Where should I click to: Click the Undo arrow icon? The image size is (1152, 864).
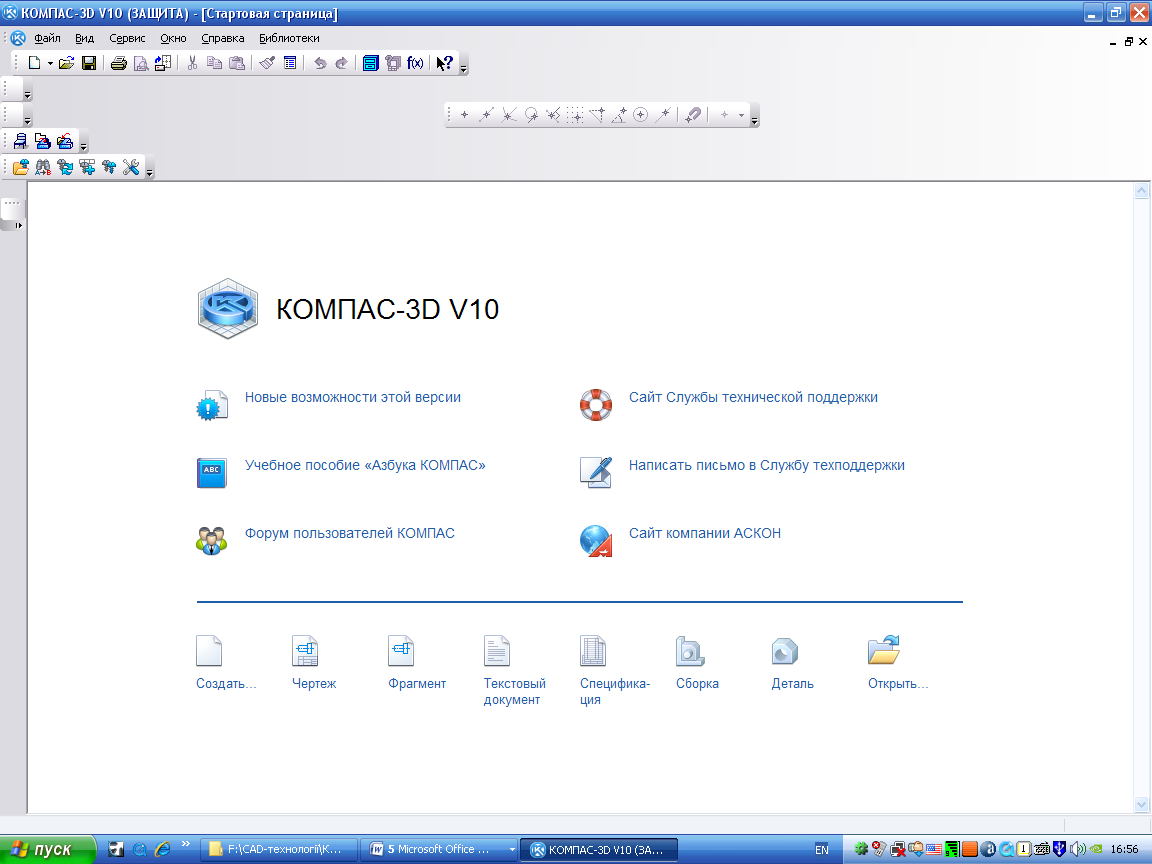coord(320,63)
